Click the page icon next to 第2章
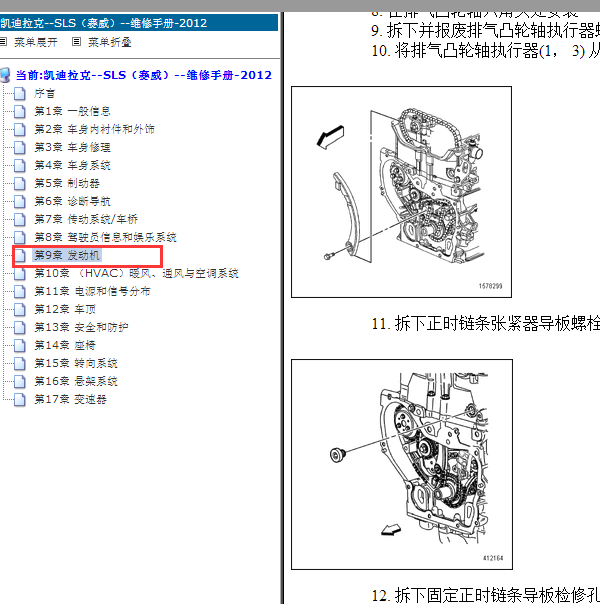 pyautogui.click(x=20, y=129)
